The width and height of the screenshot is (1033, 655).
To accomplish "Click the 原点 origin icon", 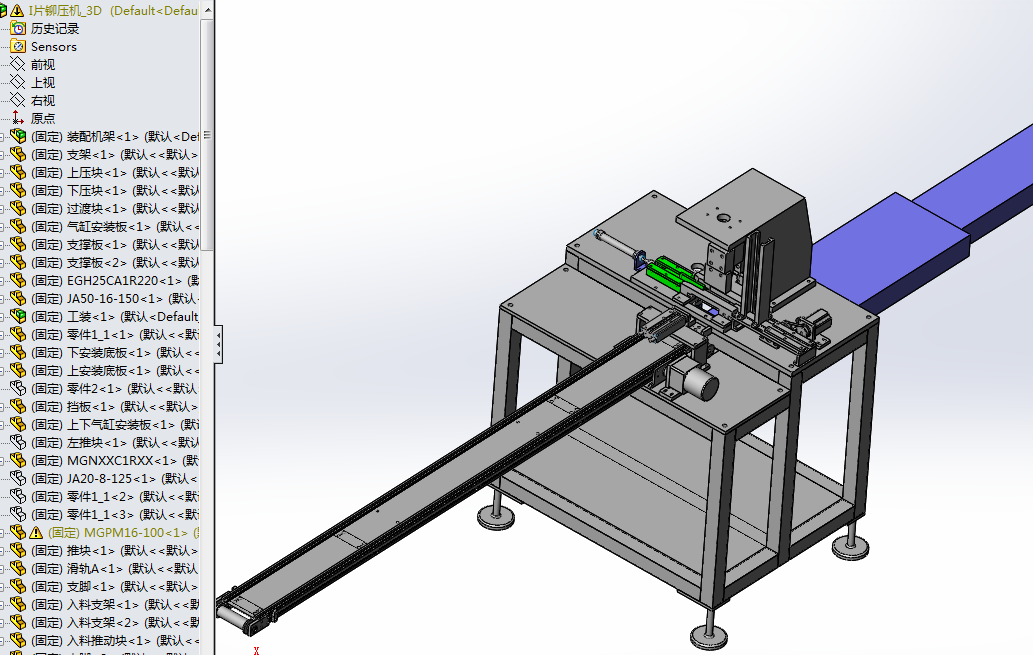I will click(x=18, y=118).
